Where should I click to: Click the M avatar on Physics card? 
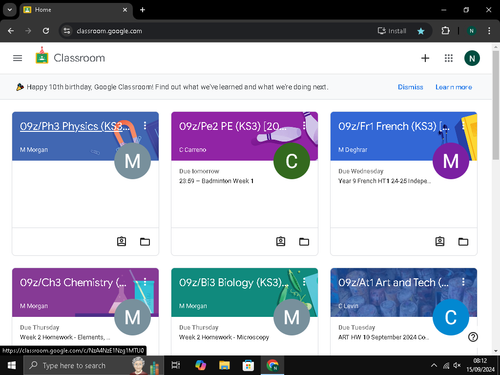click(132, 161)
